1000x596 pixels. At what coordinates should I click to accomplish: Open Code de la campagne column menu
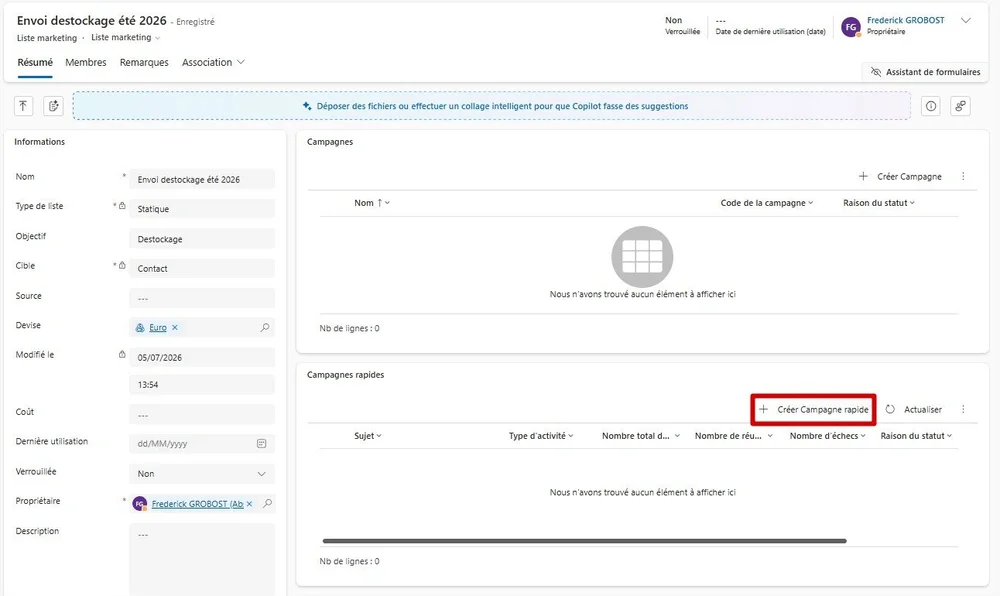click(x=767, y=203)
